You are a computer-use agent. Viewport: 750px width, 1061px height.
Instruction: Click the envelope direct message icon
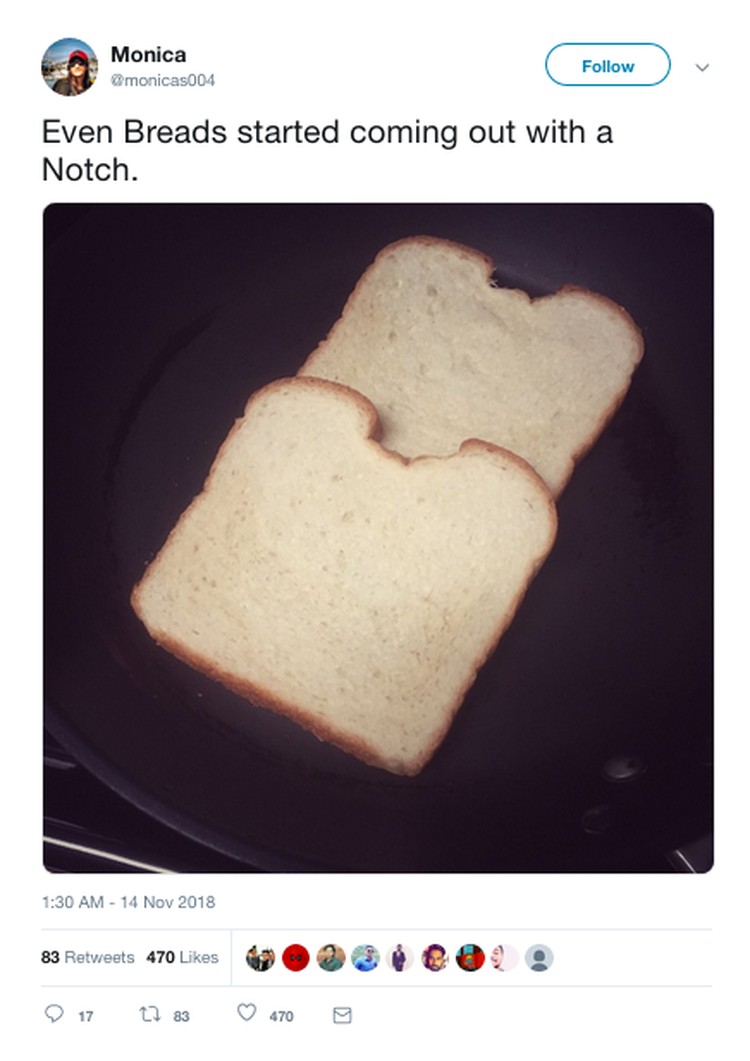point(343,1015)
